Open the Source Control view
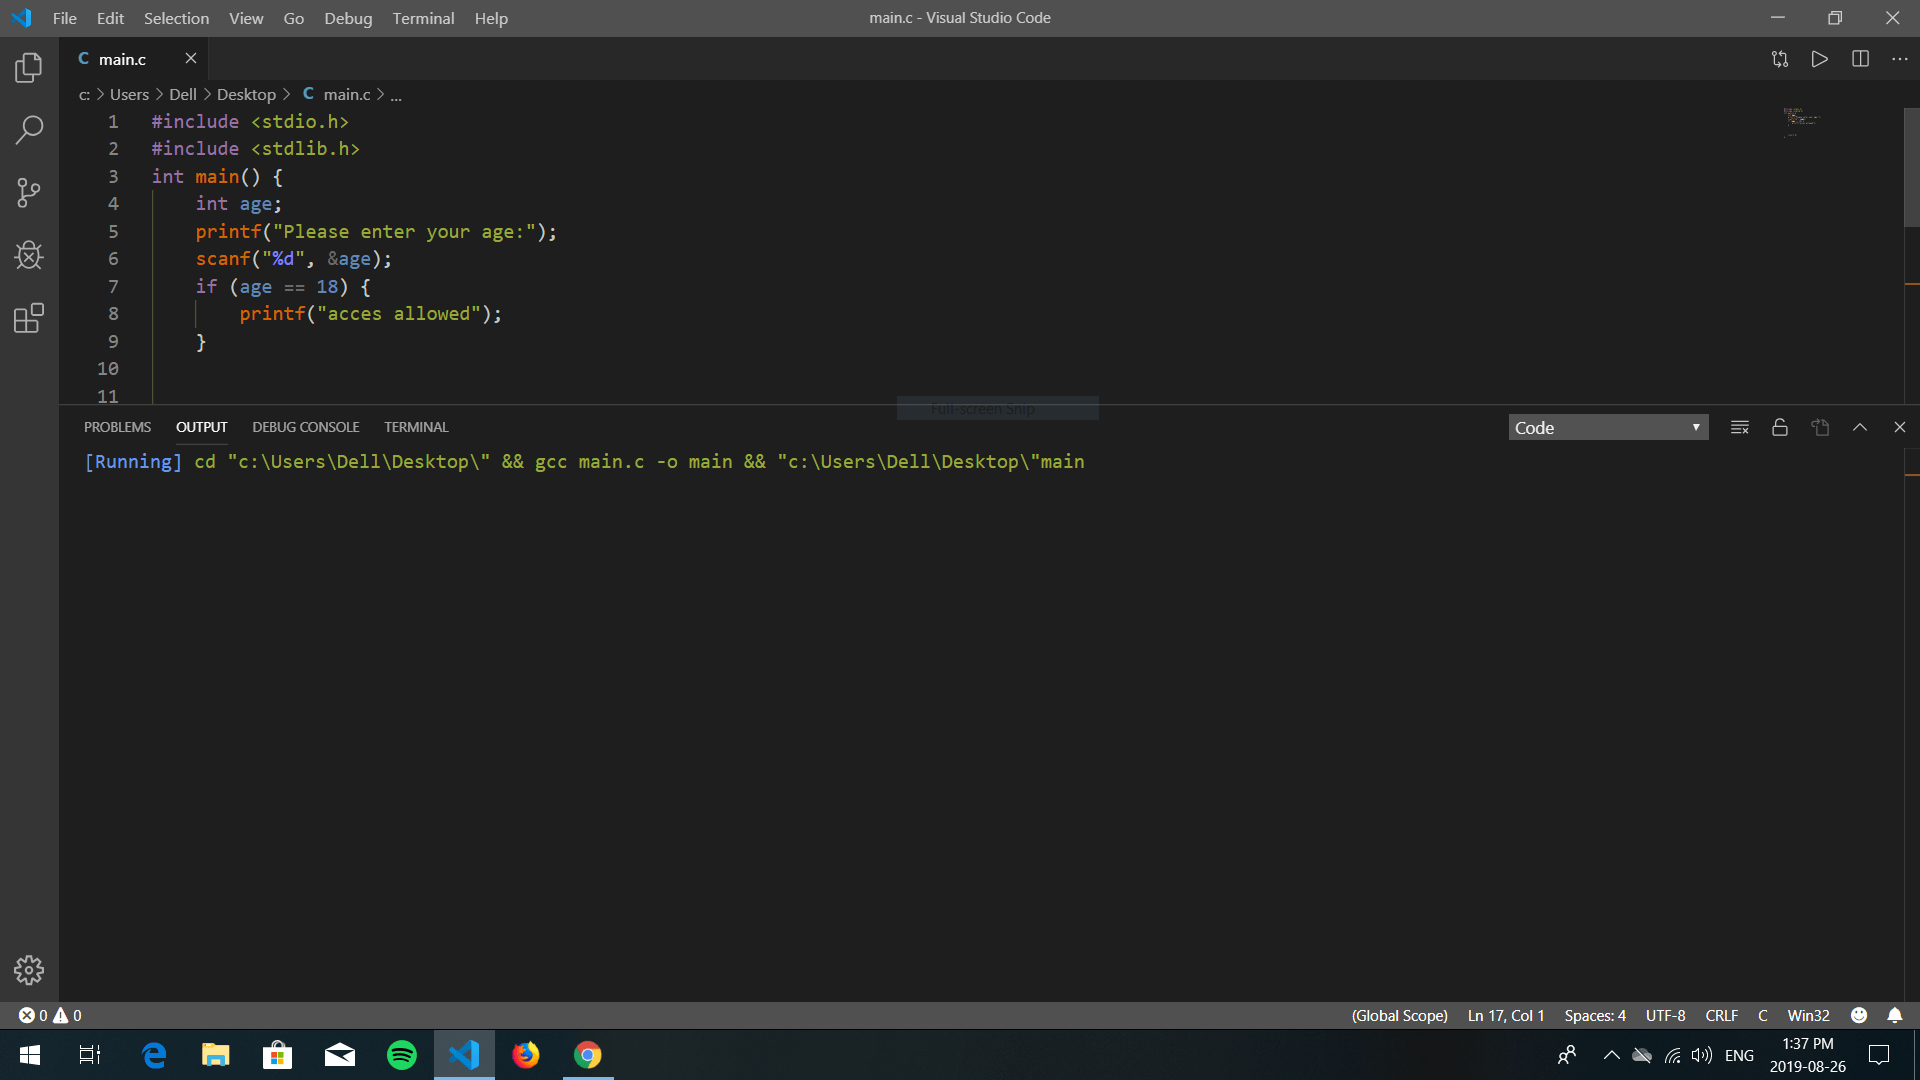This screenshot has width=1920, height=1080. pyautogui.click(x=29, y=192)
